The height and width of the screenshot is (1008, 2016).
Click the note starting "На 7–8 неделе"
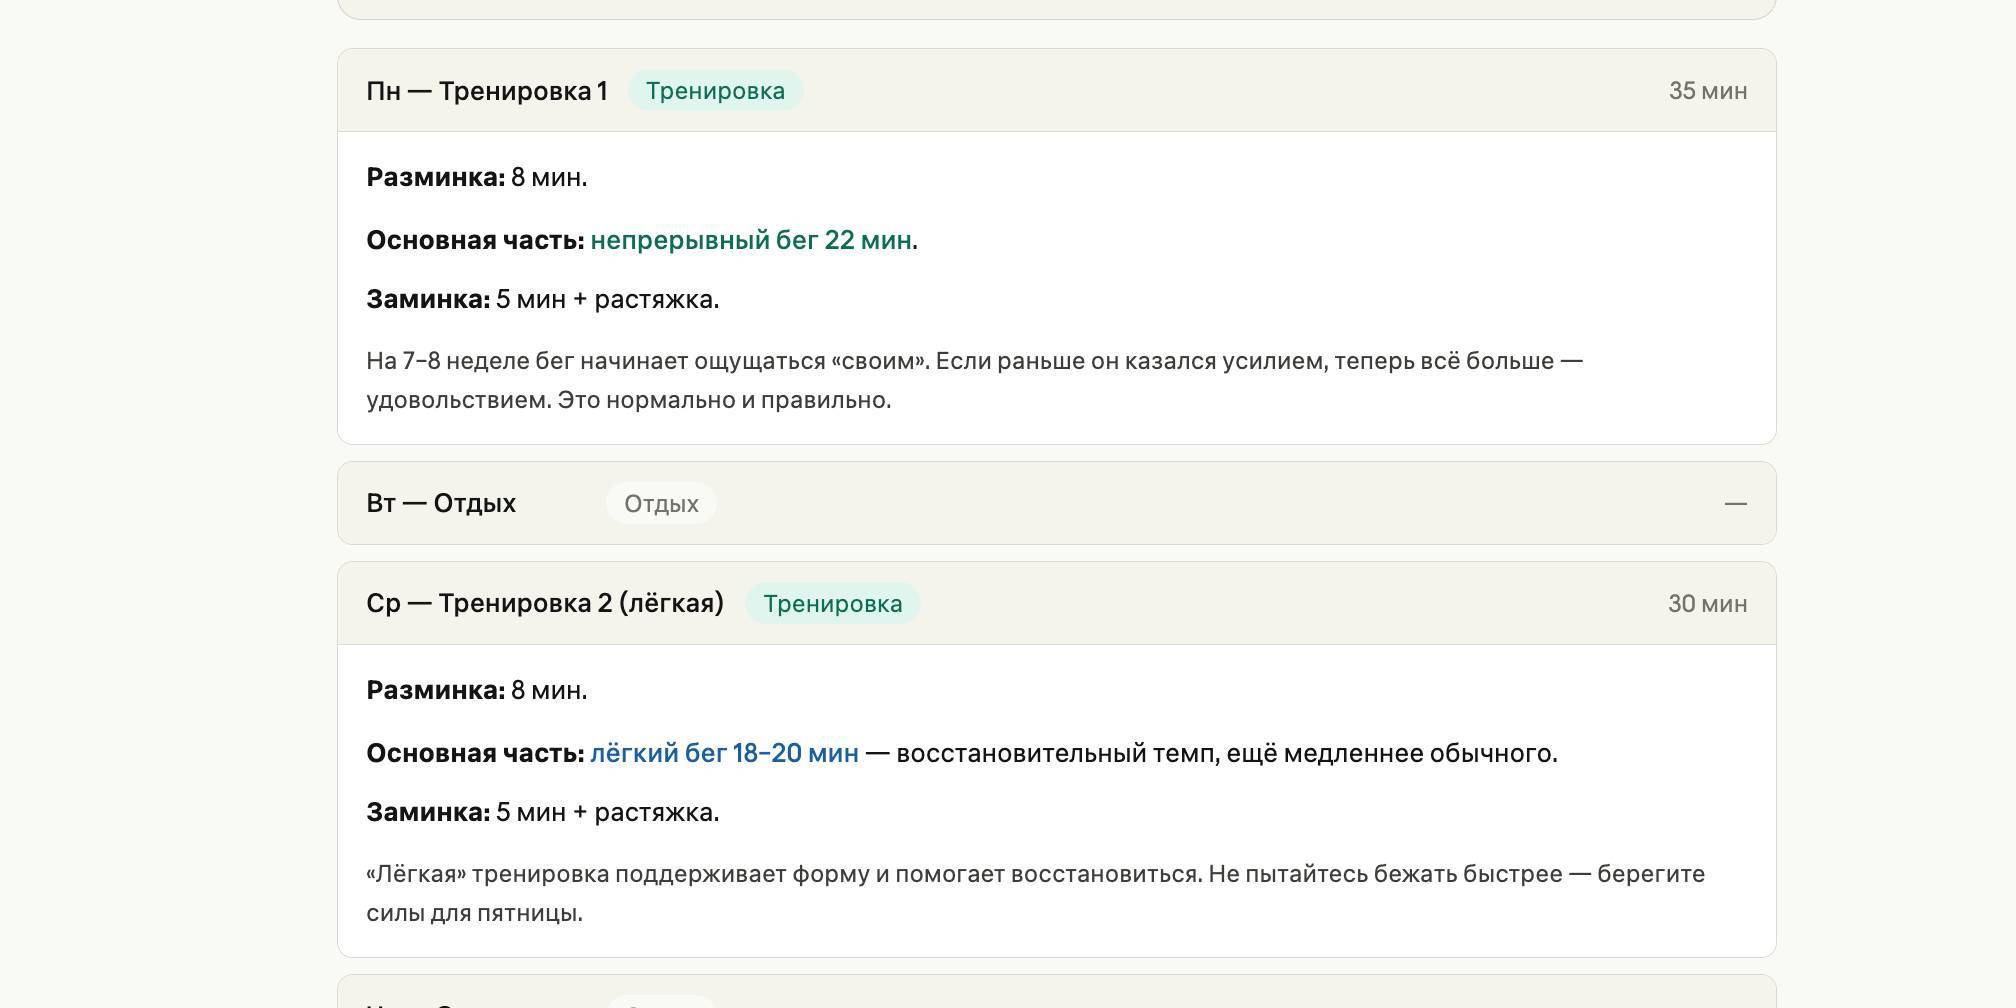974,380
